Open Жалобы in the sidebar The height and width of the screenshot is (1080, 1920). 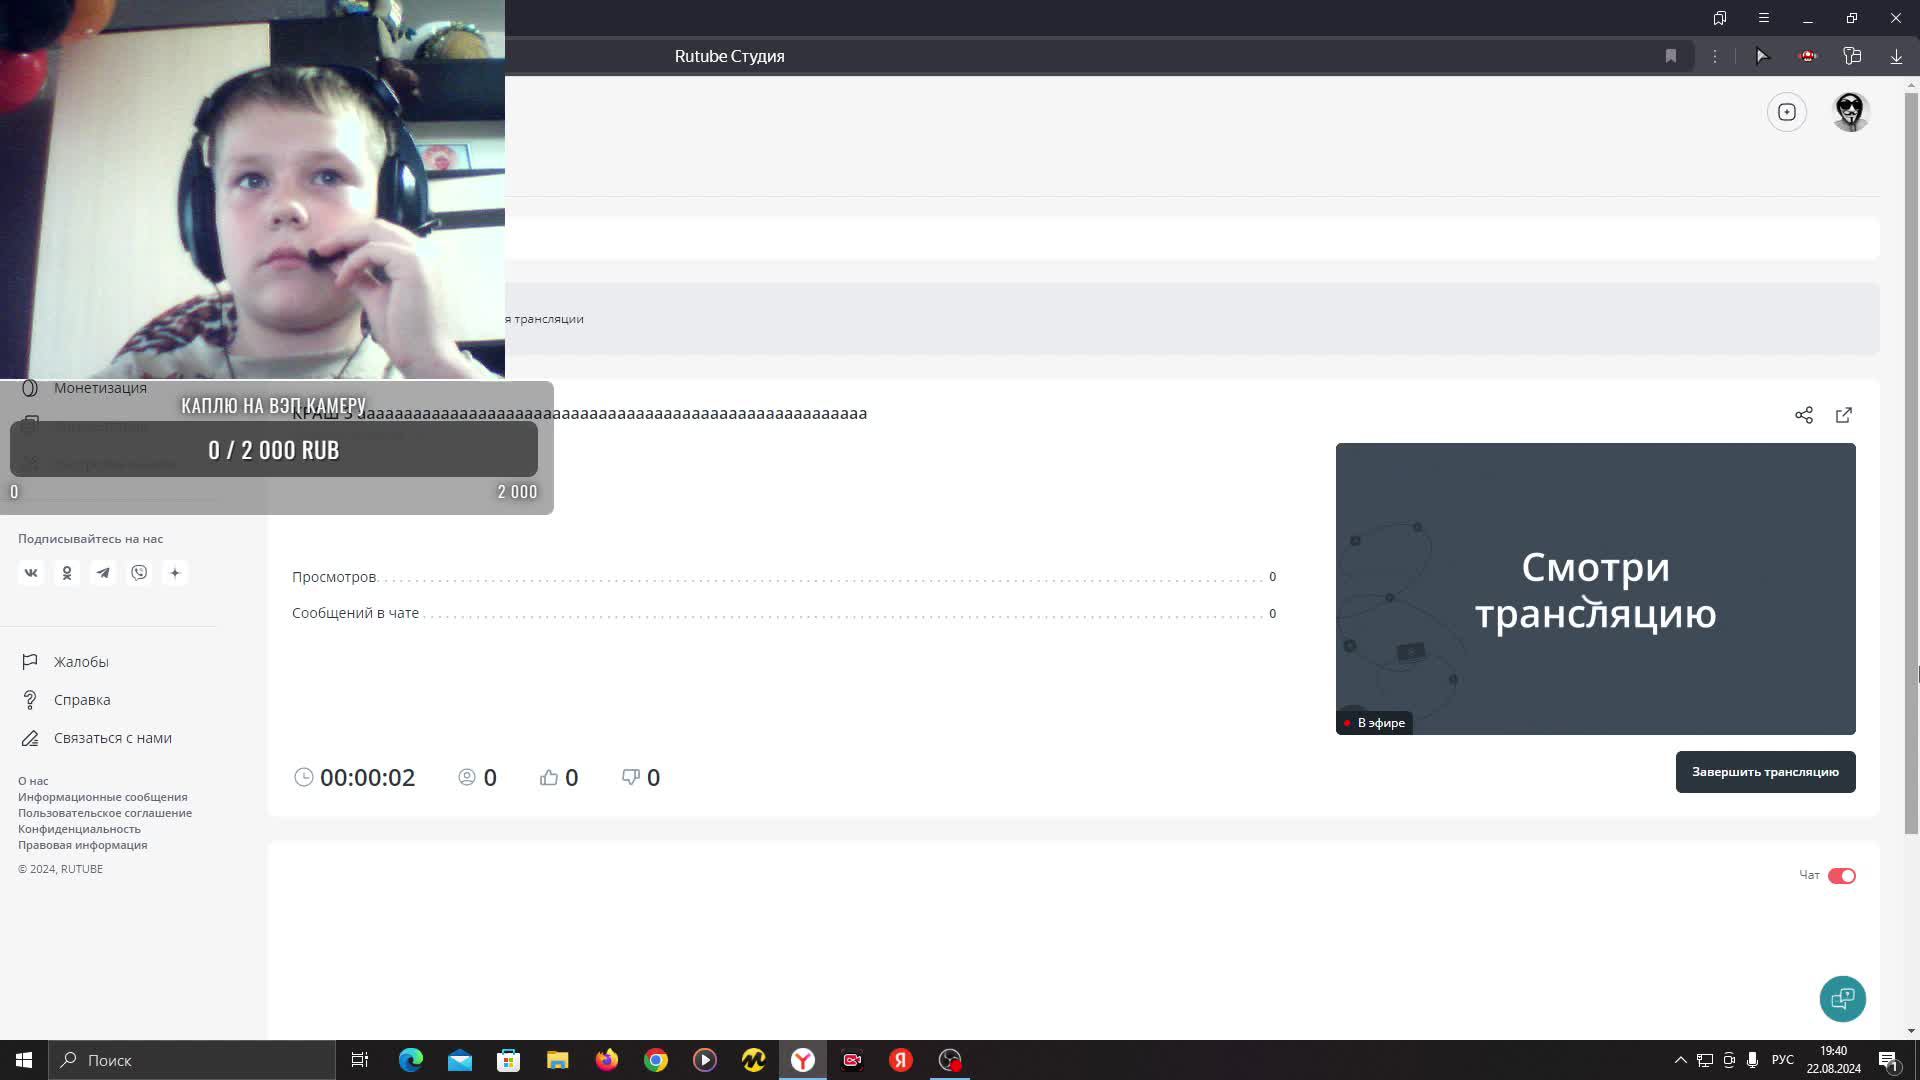pyautogui.click(x=81, y=662)
